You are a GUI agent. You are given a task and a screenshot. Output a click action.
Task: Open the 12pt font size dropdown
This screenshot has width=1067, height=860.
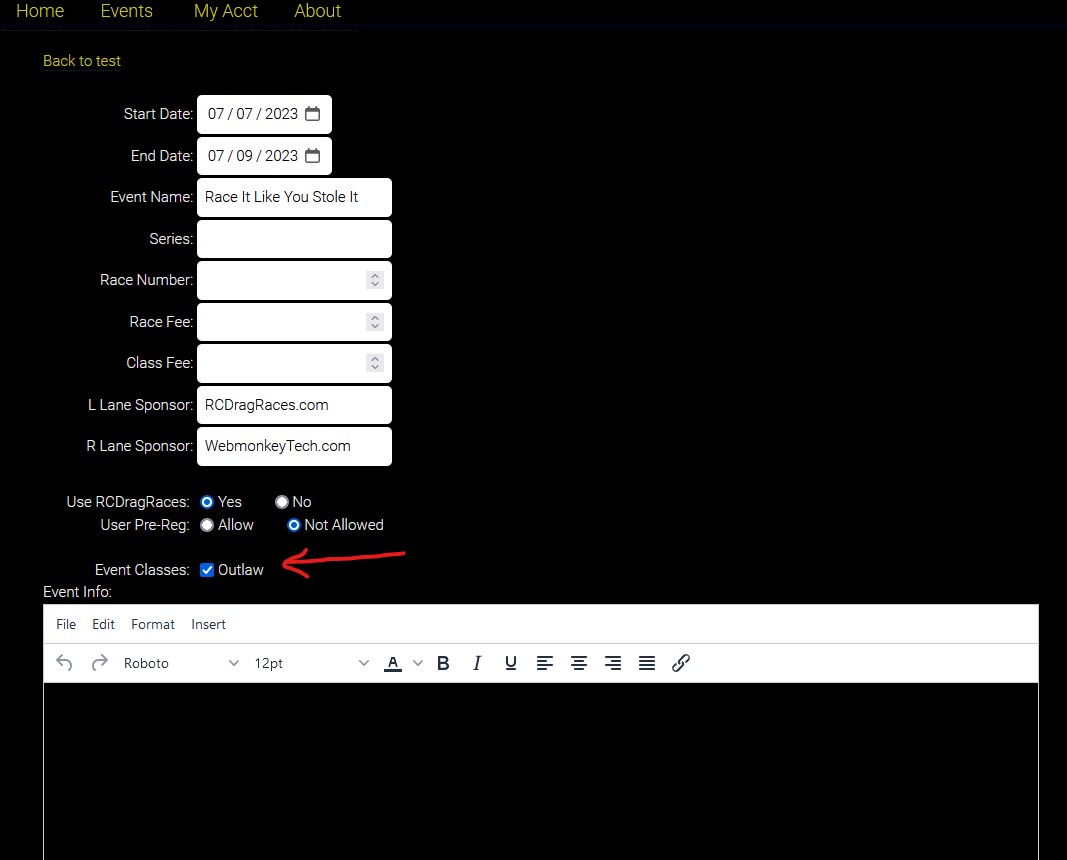[310, 663]
